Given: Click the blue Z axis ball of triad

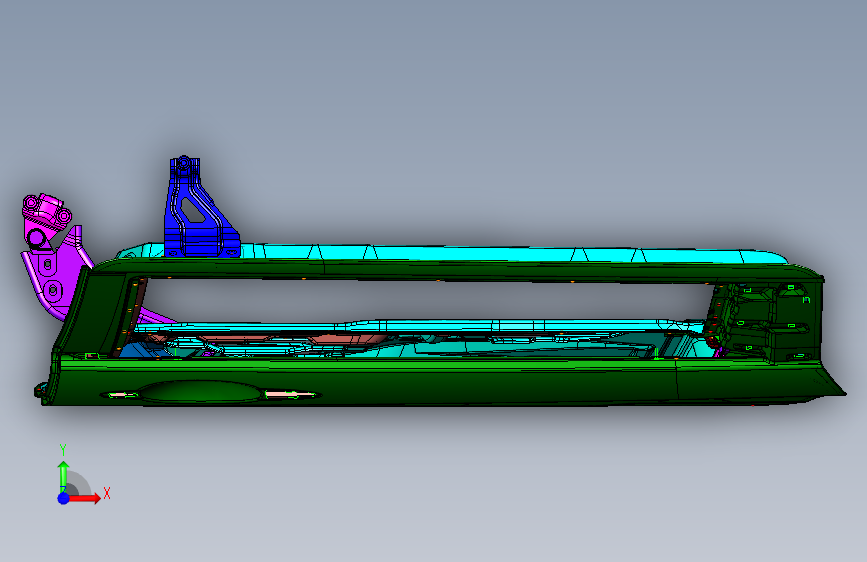Looking at the screenshot, I should tap(64, 498).
